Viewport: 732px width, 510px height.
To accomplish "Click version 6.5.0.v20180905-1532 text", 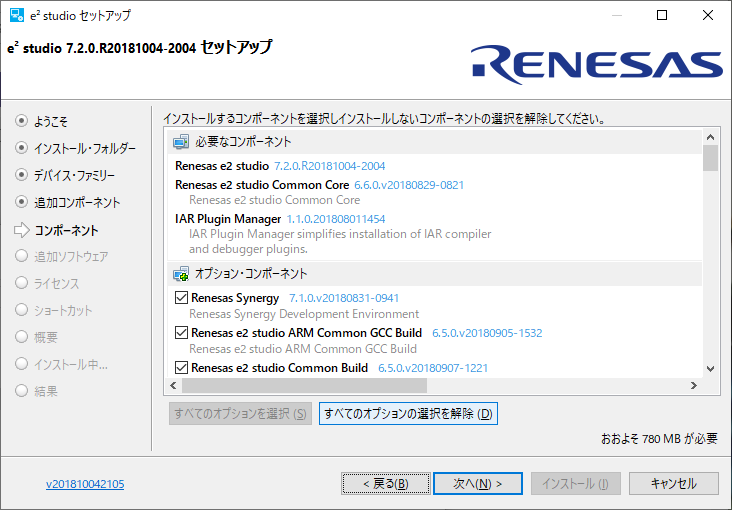I will point(487,333).
